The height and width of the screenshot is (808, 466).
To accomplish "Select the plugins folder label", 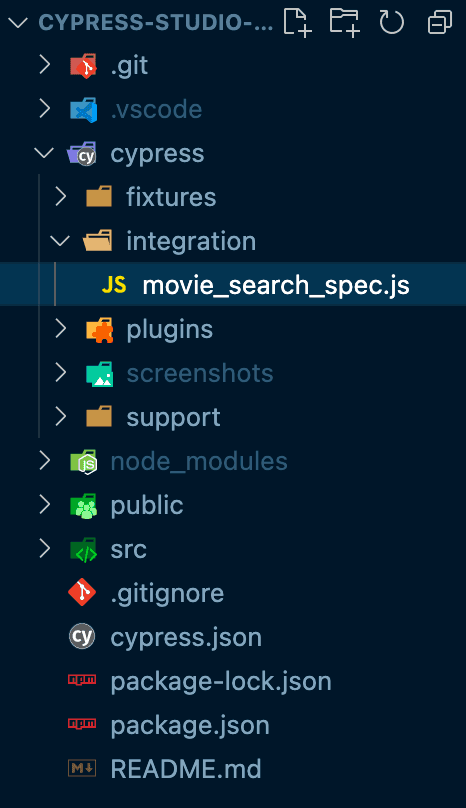I will 170,330.
